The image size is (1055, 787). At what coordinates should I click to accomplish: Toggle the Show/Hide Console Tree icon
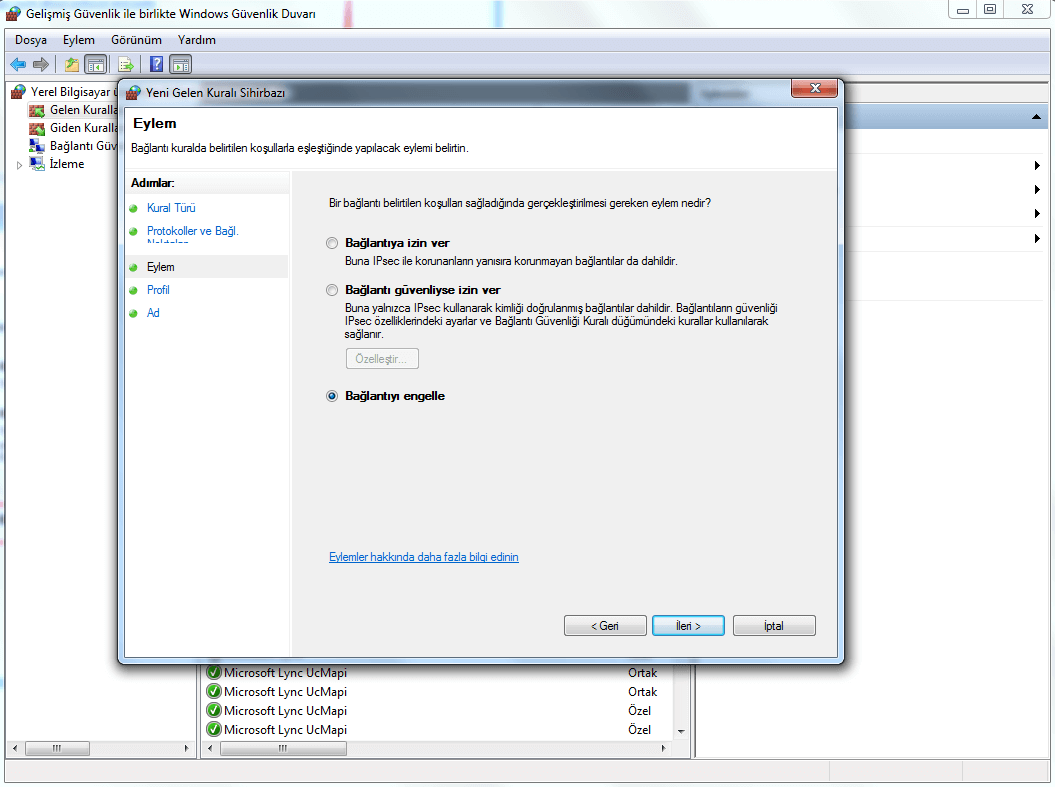pyautogui.click(x=95, y=64)
